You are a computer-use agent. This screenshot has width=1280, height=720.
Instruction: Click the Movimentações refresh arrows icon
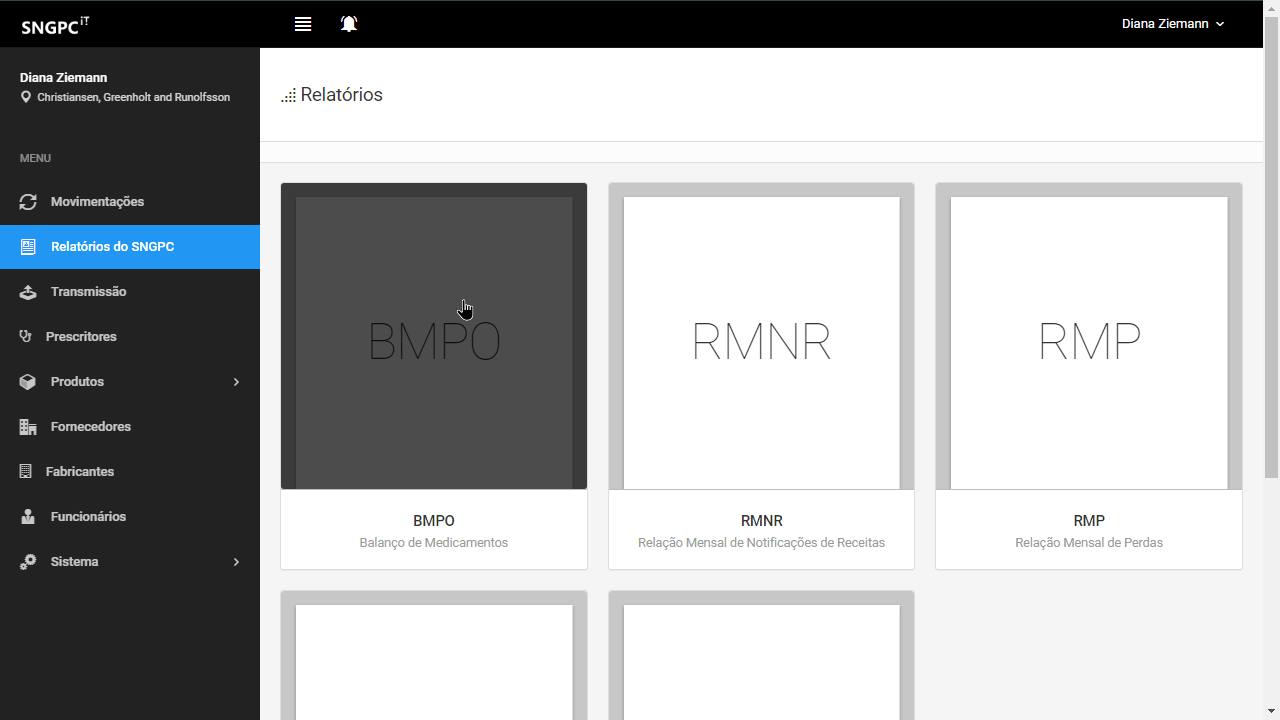(x=28, y=202)
